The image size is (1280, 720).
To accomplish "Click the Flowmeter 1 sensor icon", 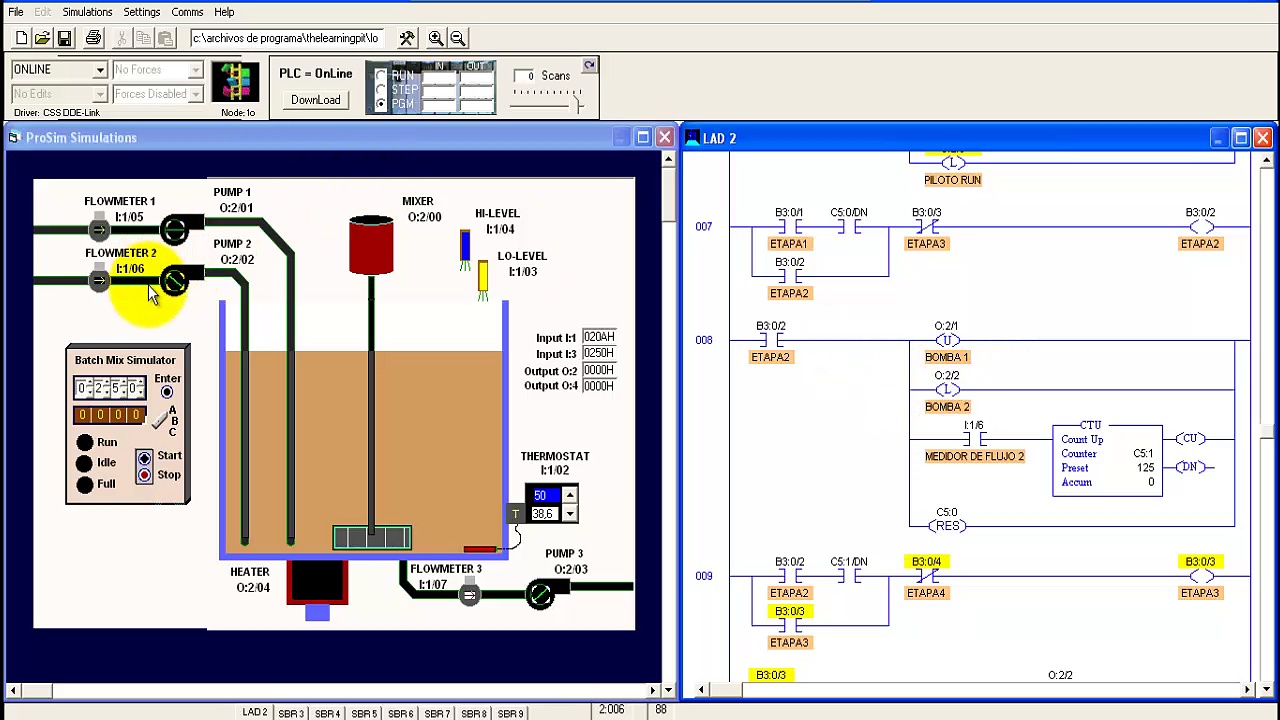I will tap(98, 230).
